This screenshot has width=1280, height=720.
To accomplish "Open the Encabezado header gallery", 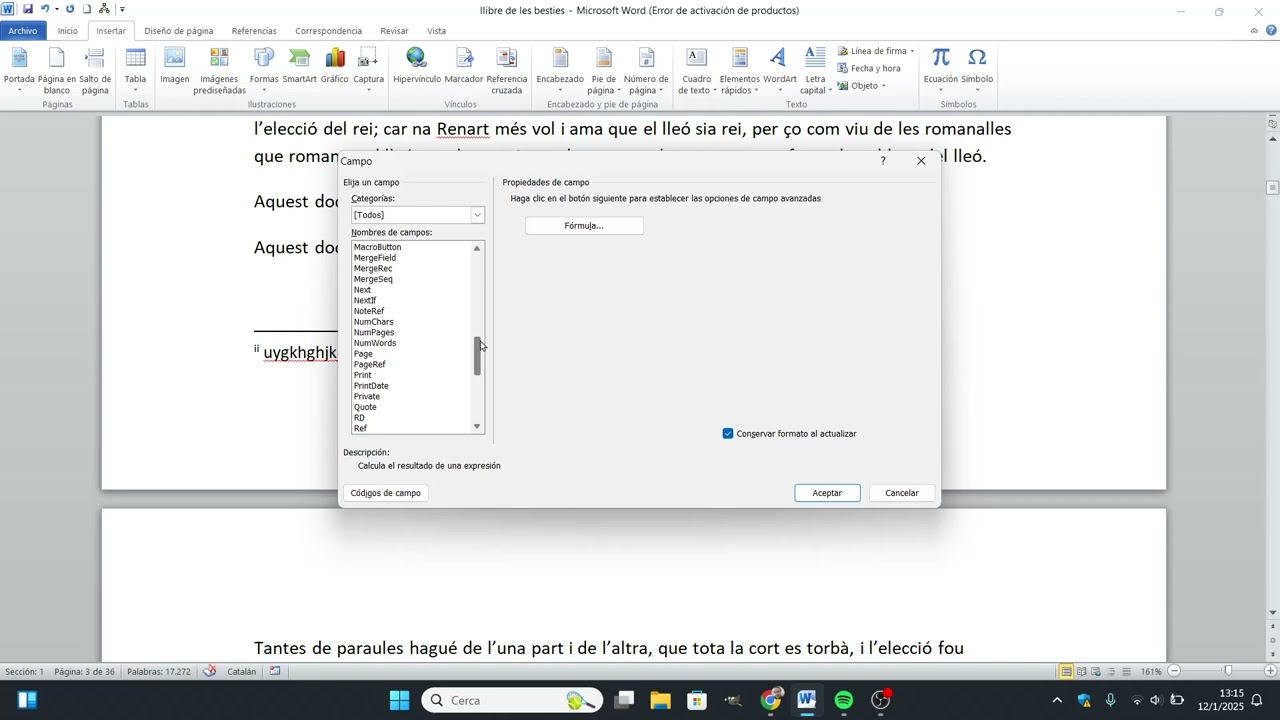I will click(560, 70).
